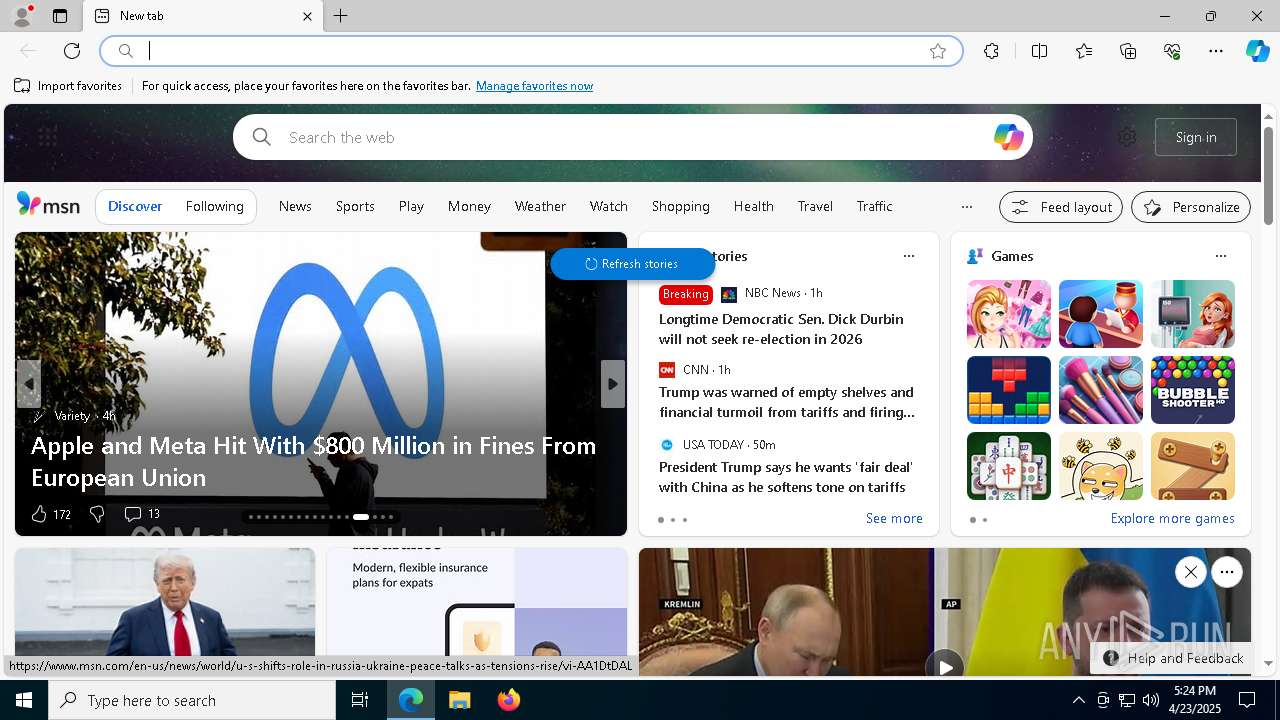The image size is (1280, 720).
Task: Open Top stories options ellipsis
Action: point(909,256)
